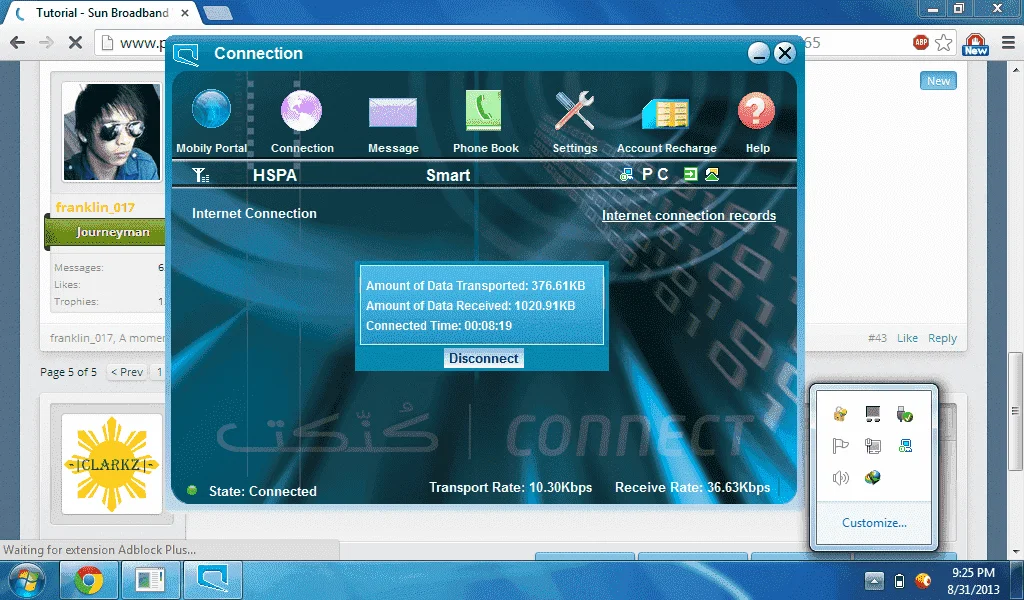
Task: Click franklin_017 avatar photo
Action: click(x=111, y=132)
